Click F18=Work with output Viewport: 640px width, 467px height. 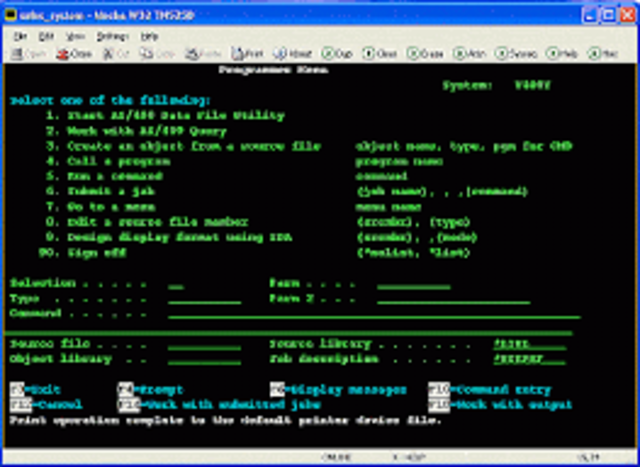500,405
